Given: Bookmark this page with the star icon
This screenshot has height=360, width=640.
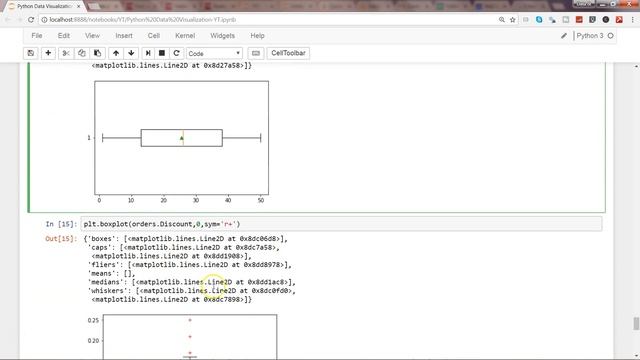Looking at the screenshot, I should (x=513, y=20).
